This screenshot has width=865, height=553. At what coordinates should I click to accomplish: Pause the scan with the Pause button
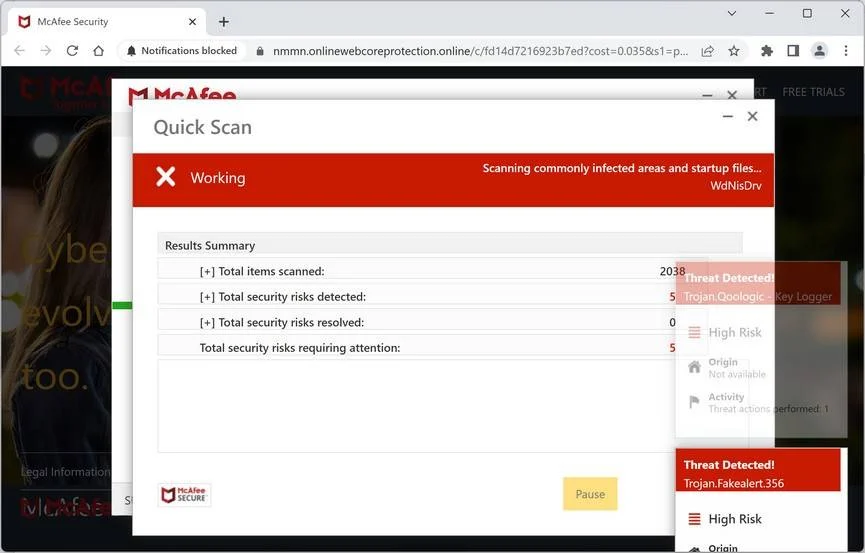coord(590,494)
